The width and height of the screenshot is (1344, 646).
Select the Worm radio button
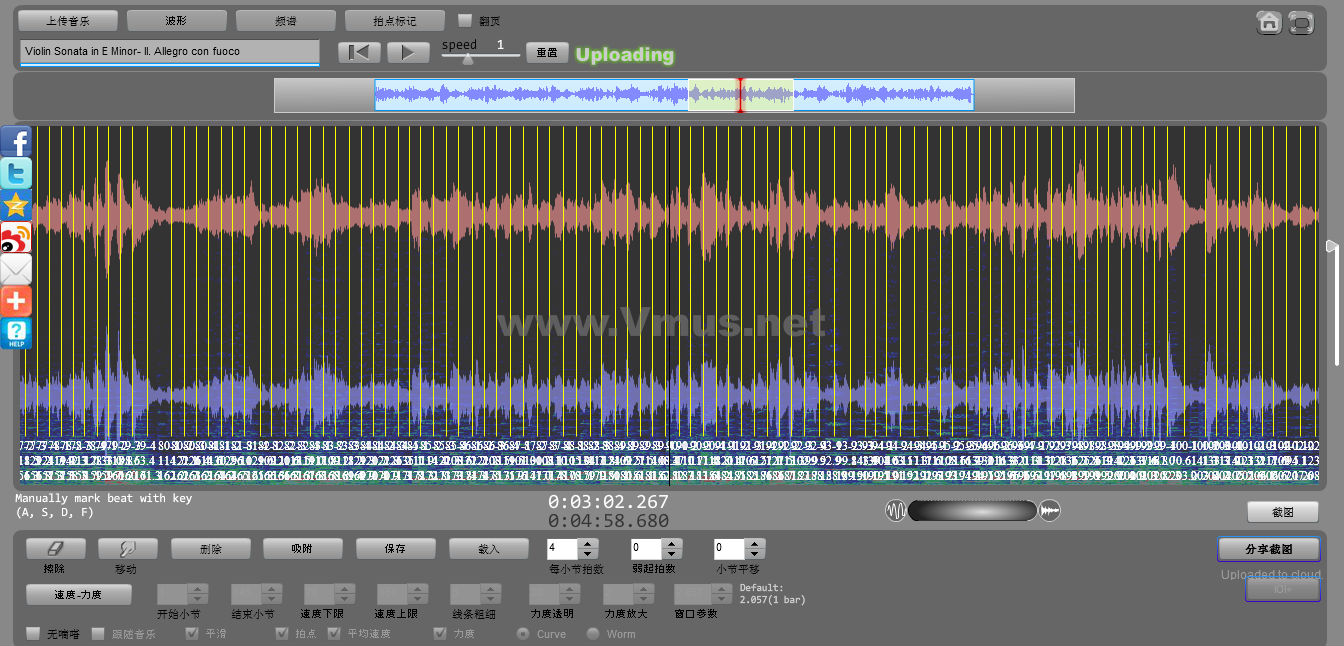point(593,634)
